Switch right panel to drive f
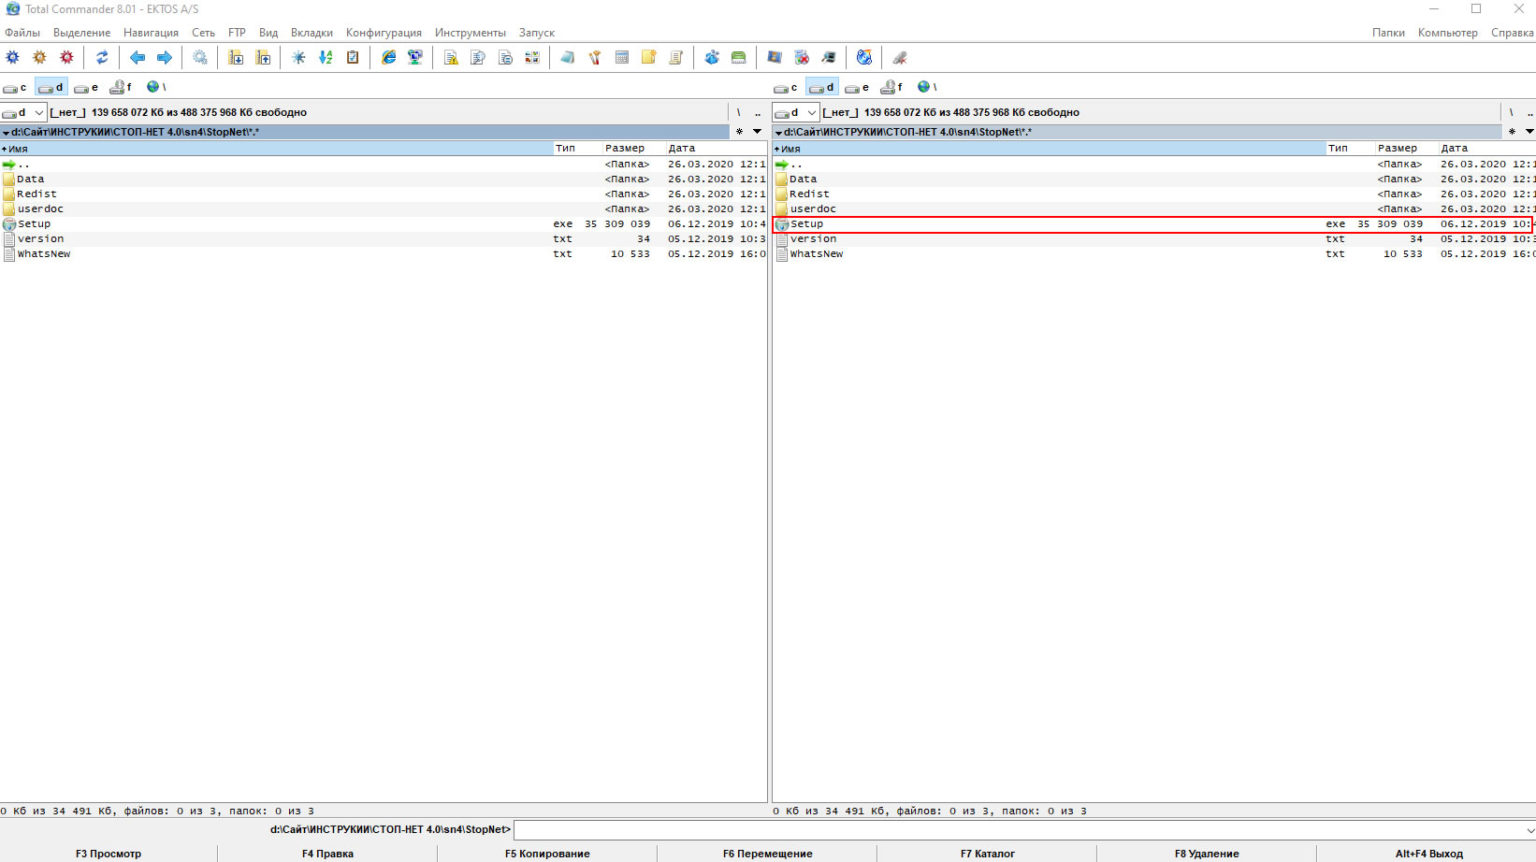Viewport: 1536px width, 862px height. (x=892, y=88)
